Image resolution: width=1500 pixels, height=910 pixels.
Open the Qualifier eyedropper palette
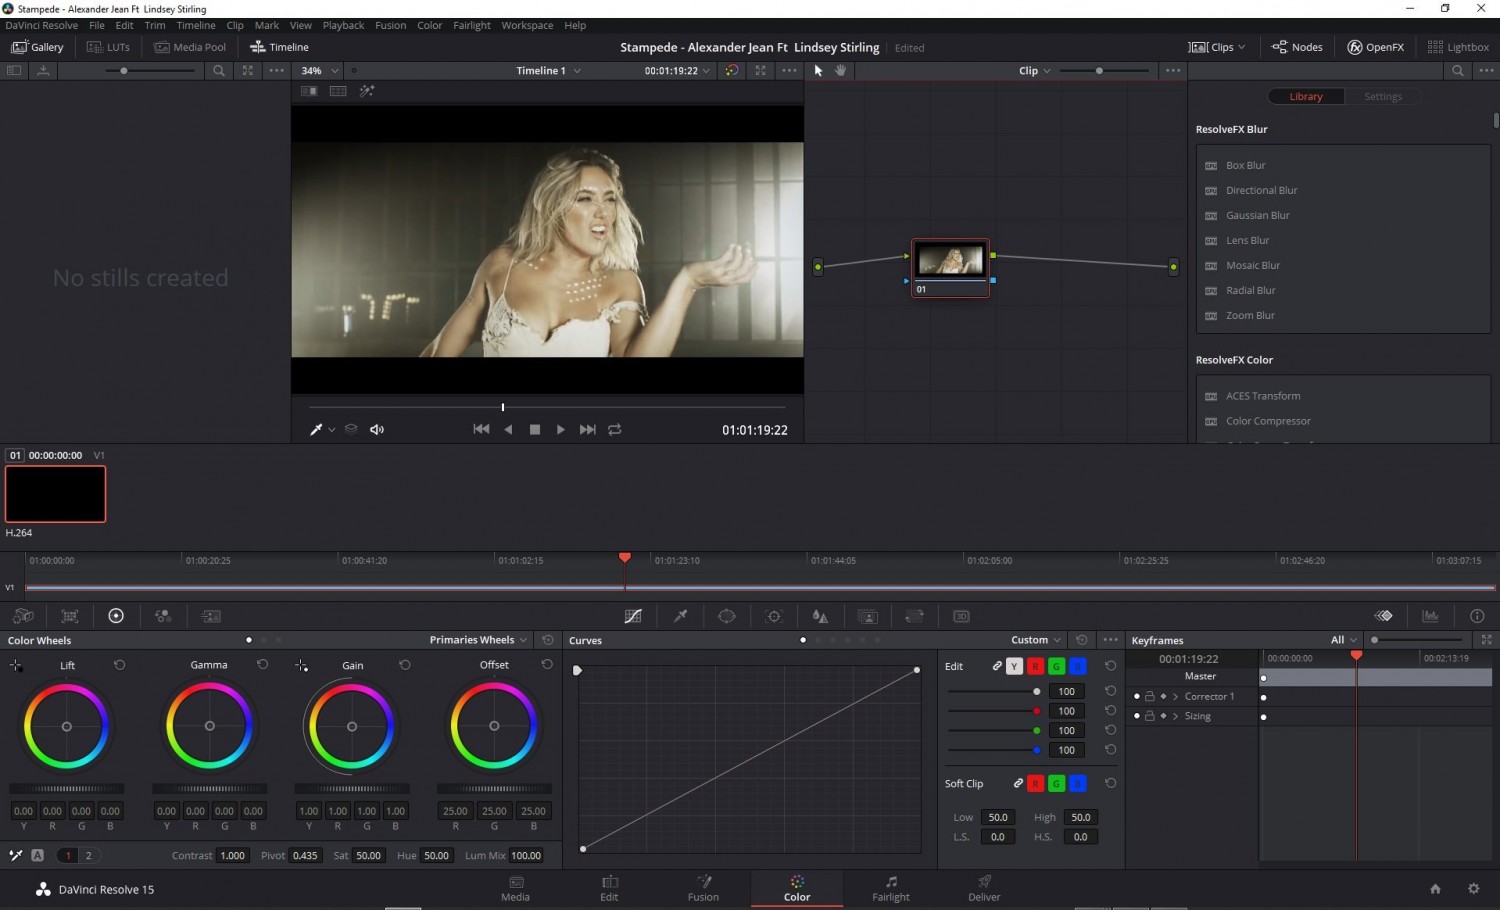tap(681, 616)
